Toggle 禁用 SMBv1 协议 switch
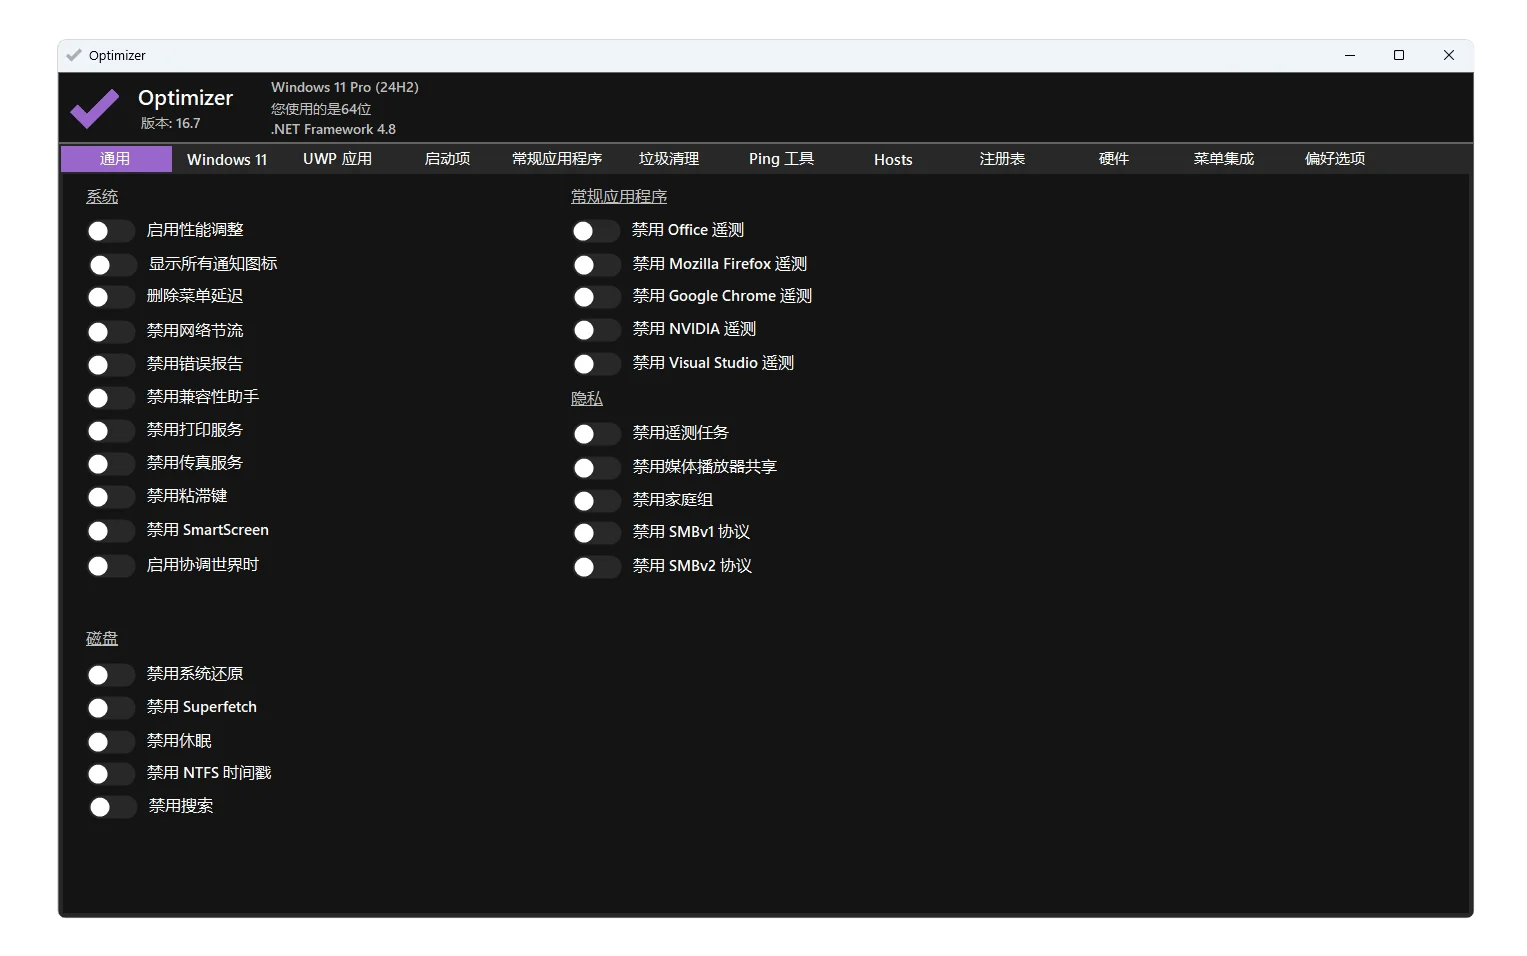Screen dimensions: 1527x956 596,533
